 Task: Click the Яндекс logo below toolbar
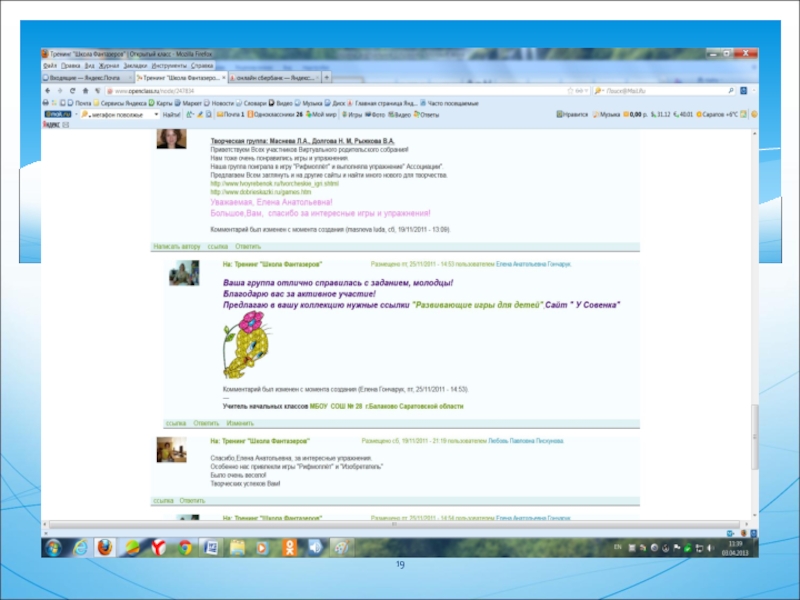click(51, 125)
